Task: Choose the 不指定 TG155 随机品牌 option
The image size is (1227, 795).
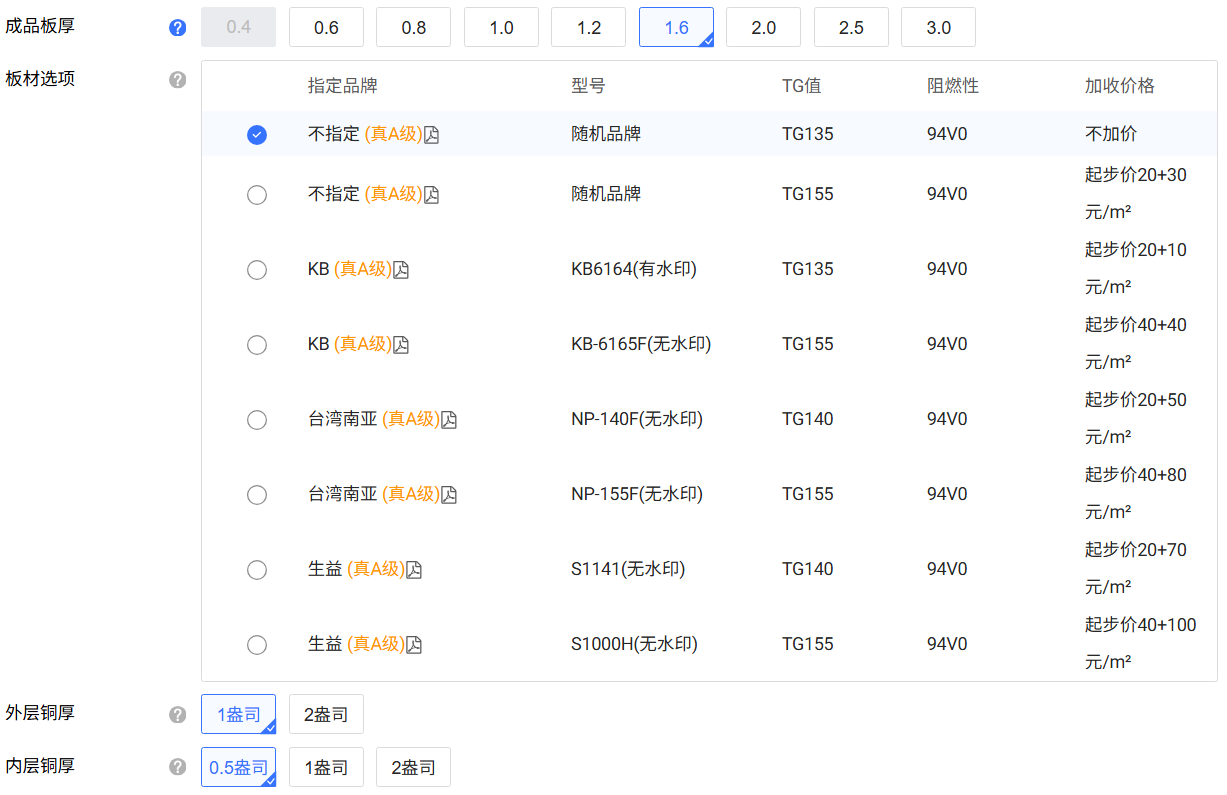Action: [x=257, y=194]
